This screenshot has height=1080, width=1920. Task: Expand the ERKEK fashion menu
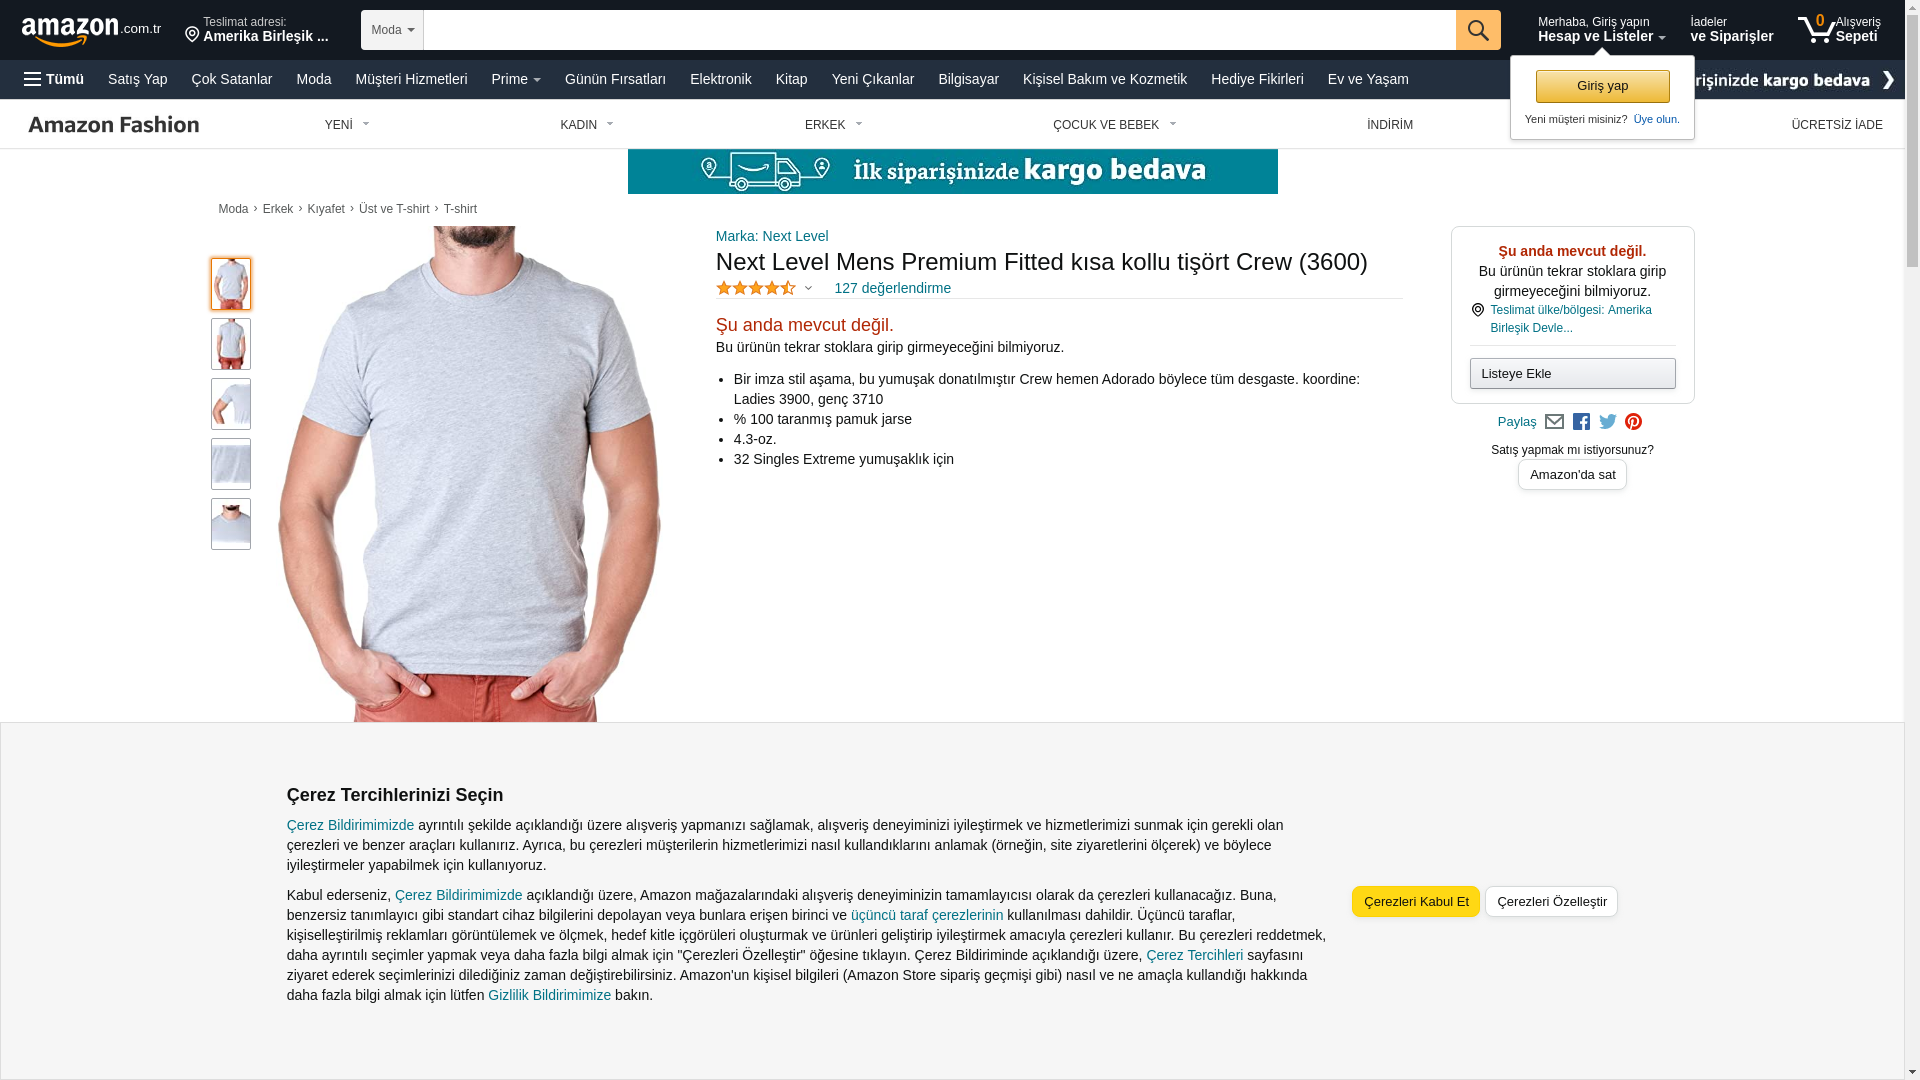tap(834, 125)
